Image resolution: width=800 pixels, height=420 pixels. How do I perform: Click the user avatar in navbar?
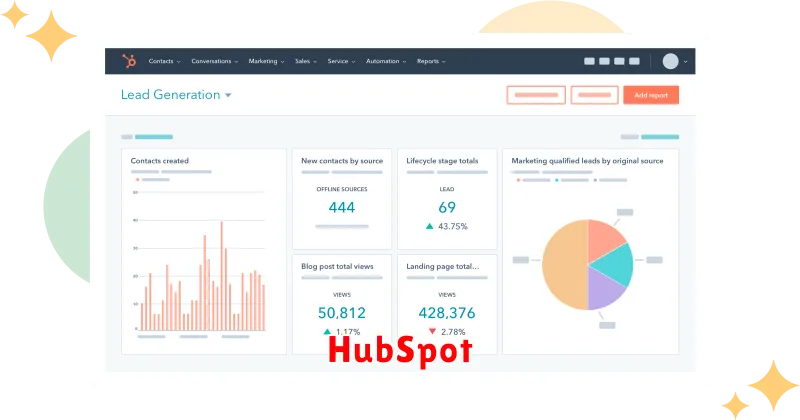click(670, 61)
